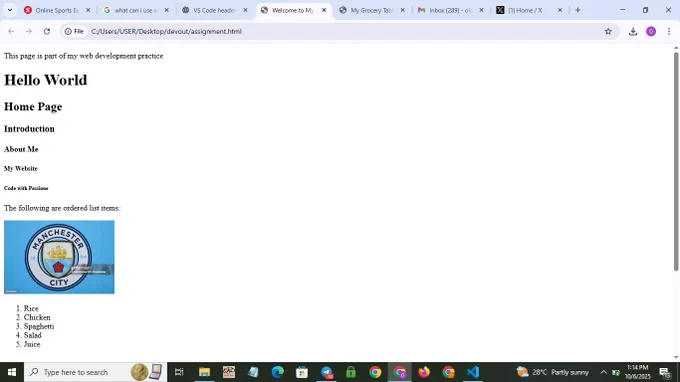The height and width of the screenshot is (382, 680).
Task: View site information File icon
Action: click(x=74, y=31)
